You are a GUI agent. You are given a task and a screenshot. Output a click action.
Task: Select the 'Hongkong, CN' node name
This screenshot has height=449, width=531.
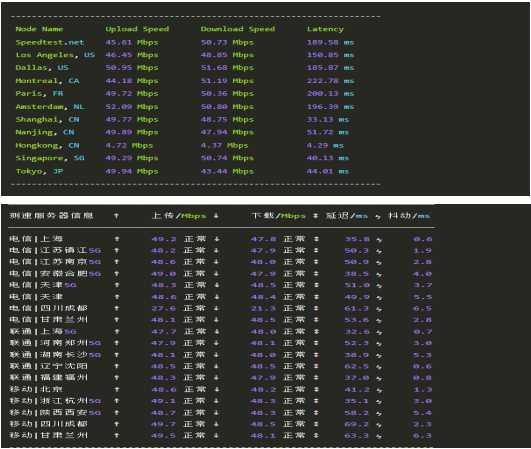[47, 146]
